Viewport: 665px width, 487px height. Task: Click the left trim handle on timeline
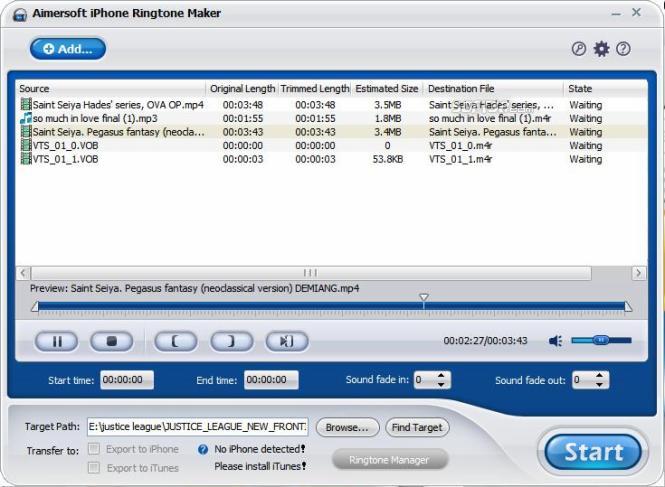click(35, 306)
